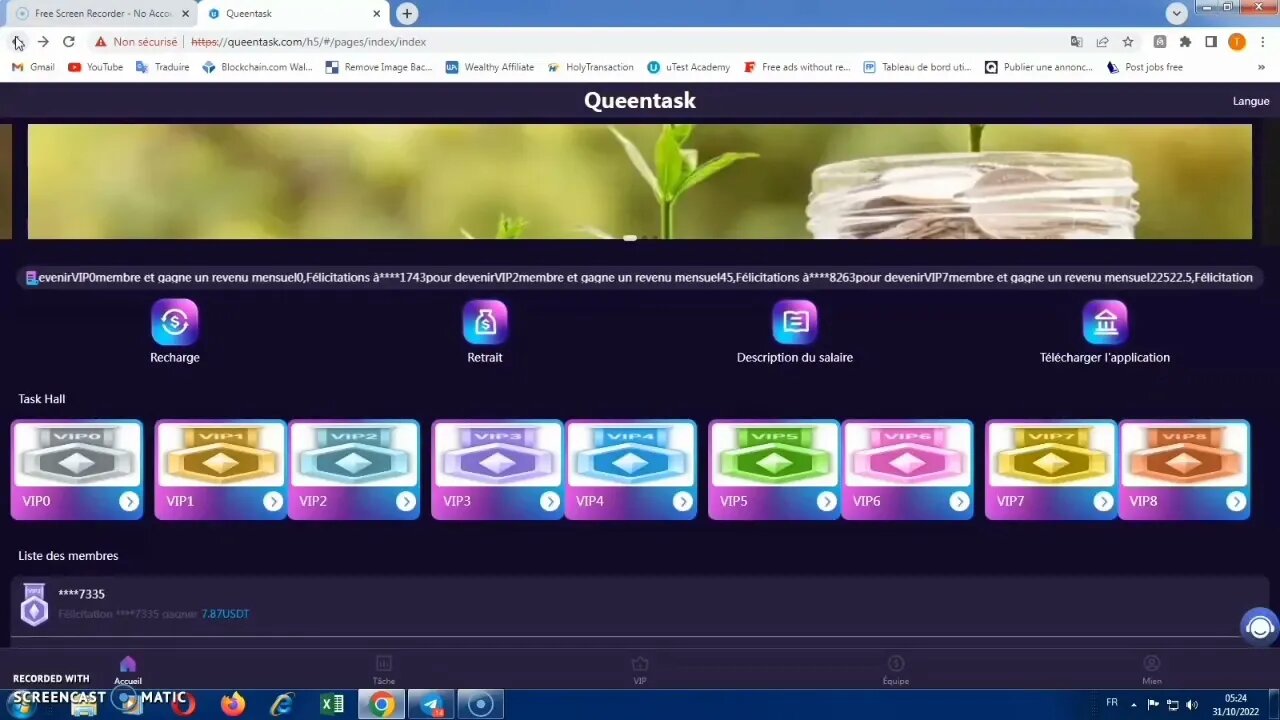Click the VIP6 card arrow

pyautogui.click(x=959, y=501)
